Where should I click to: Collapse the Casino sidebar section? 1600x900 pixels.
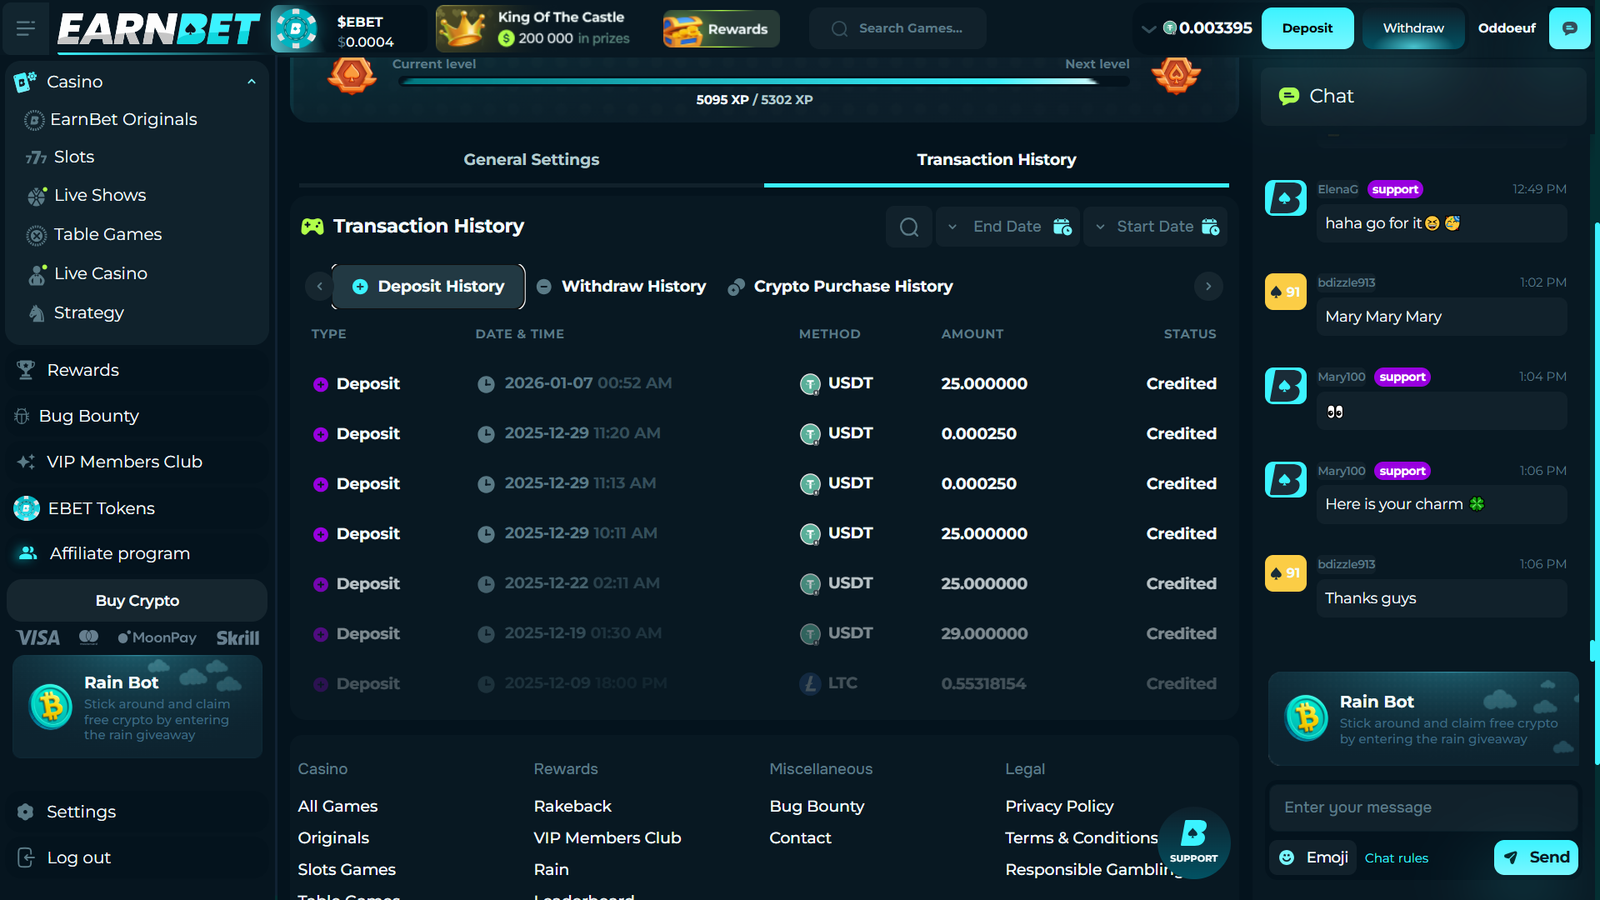point(251,82)
